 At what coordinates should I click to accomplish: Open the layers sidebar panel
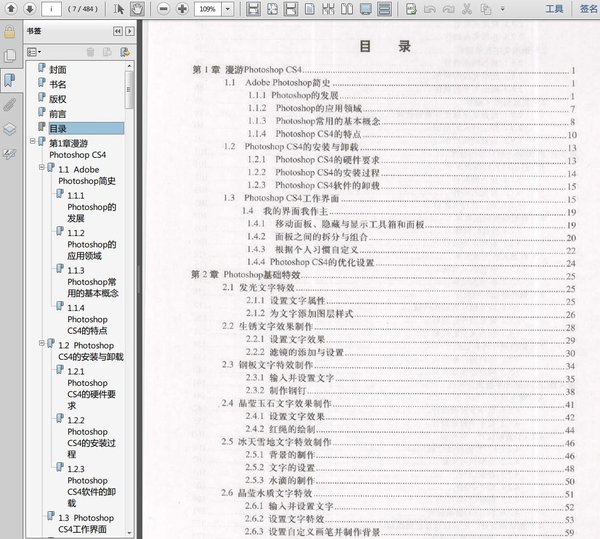10,129
